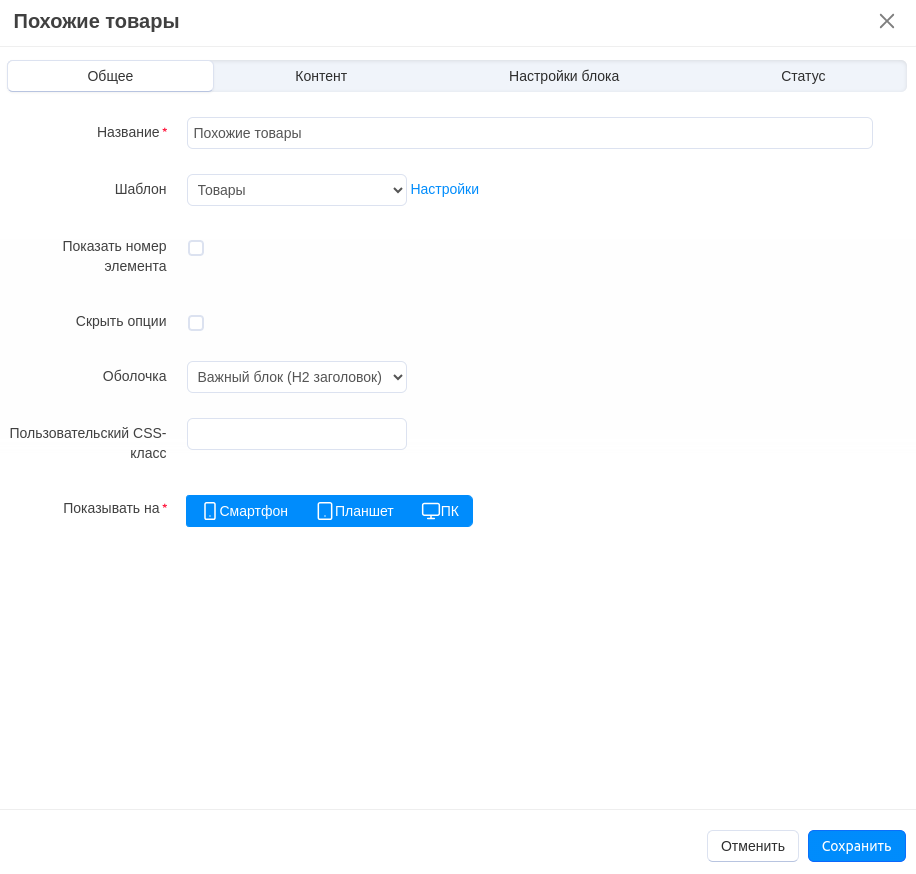The image size is (916, 874).
Task: Enable the Показать номер элемента checkbox
Action: coord(196,248)
